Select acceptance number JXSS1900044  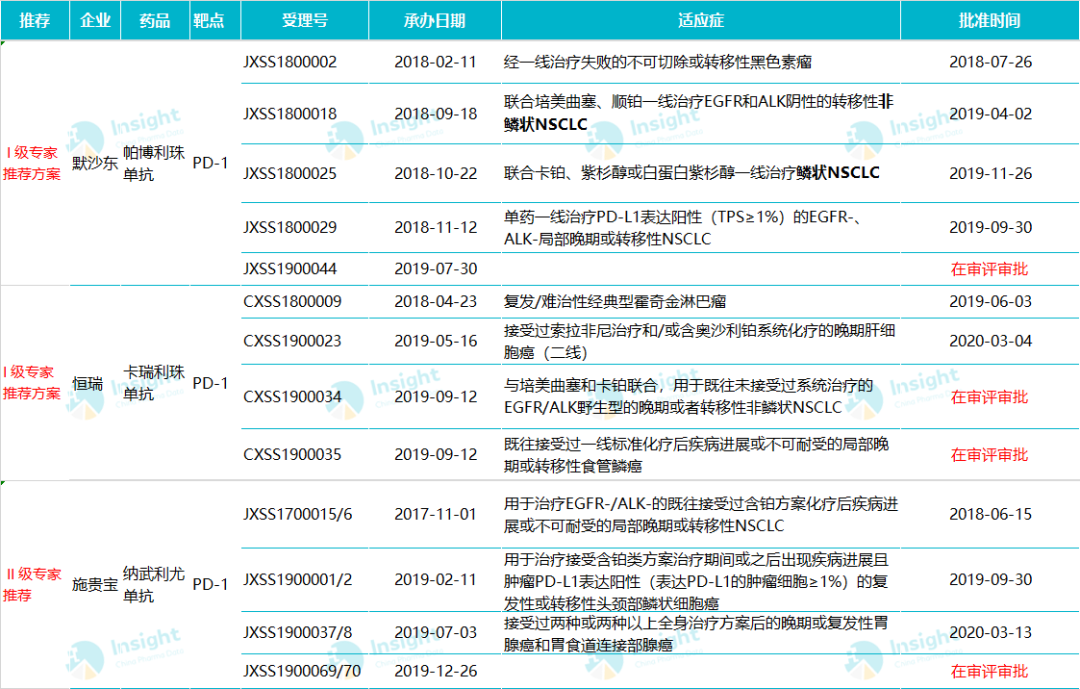[x=290, y=269]
